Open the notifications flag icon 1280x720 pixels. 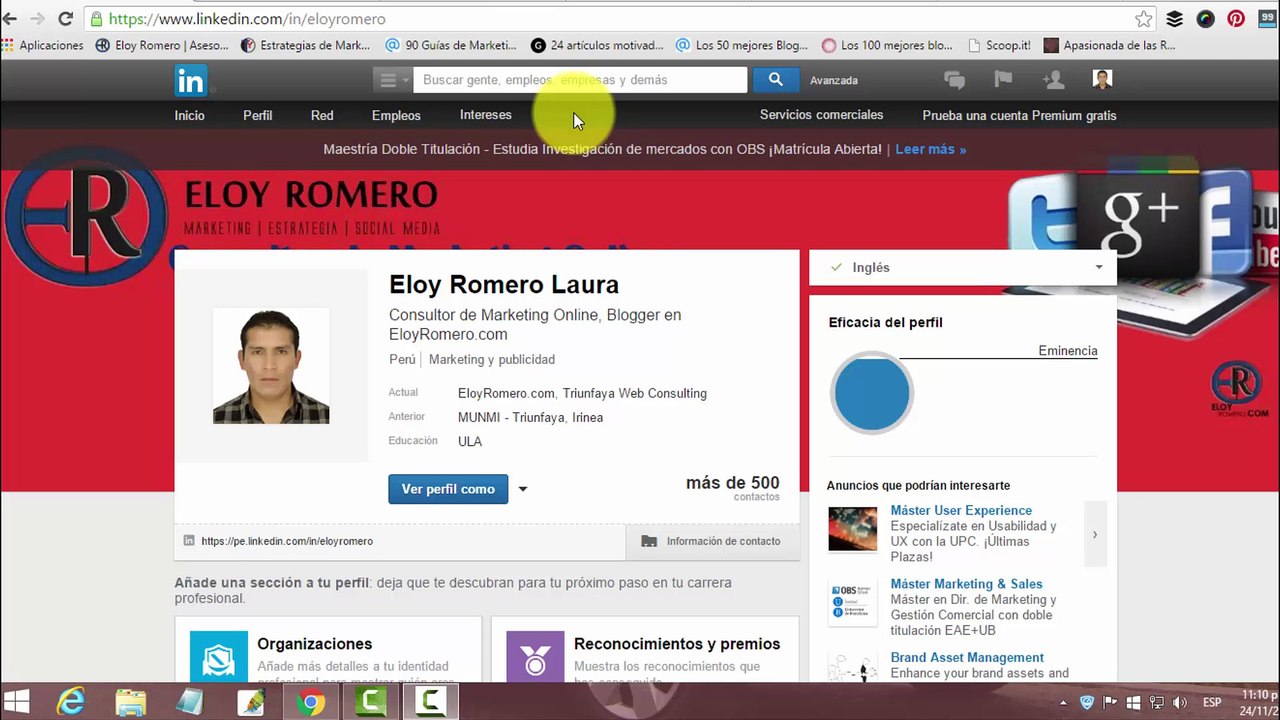[1003, 80]
